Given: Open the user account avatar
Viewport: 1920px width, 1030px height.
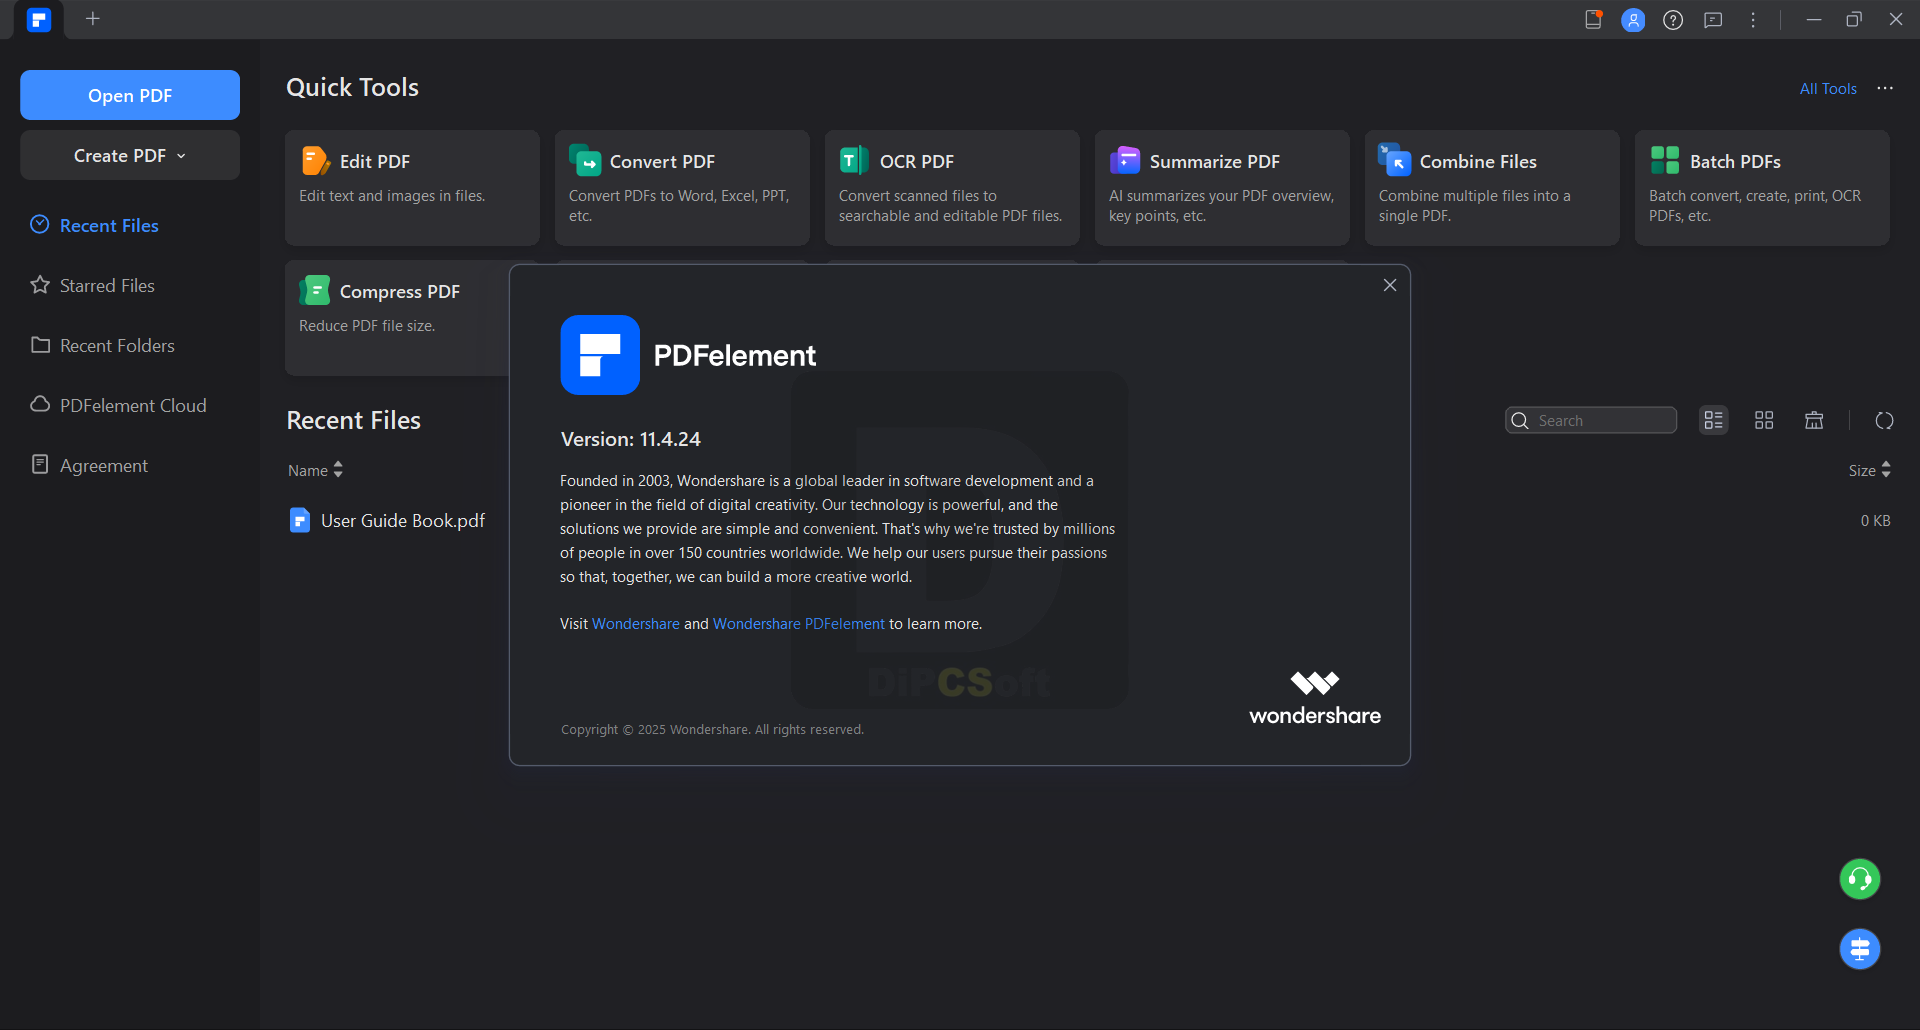Looking at the screenshot, I should (1633, 20).
